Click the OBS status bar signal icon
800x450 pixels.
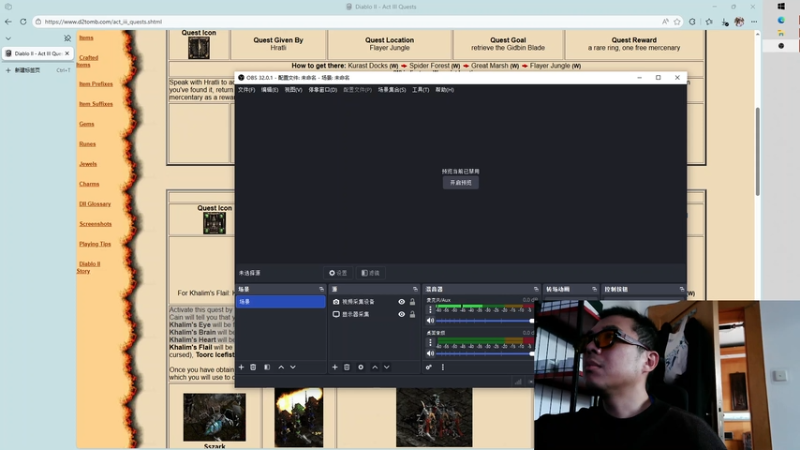tap(518, 381)
